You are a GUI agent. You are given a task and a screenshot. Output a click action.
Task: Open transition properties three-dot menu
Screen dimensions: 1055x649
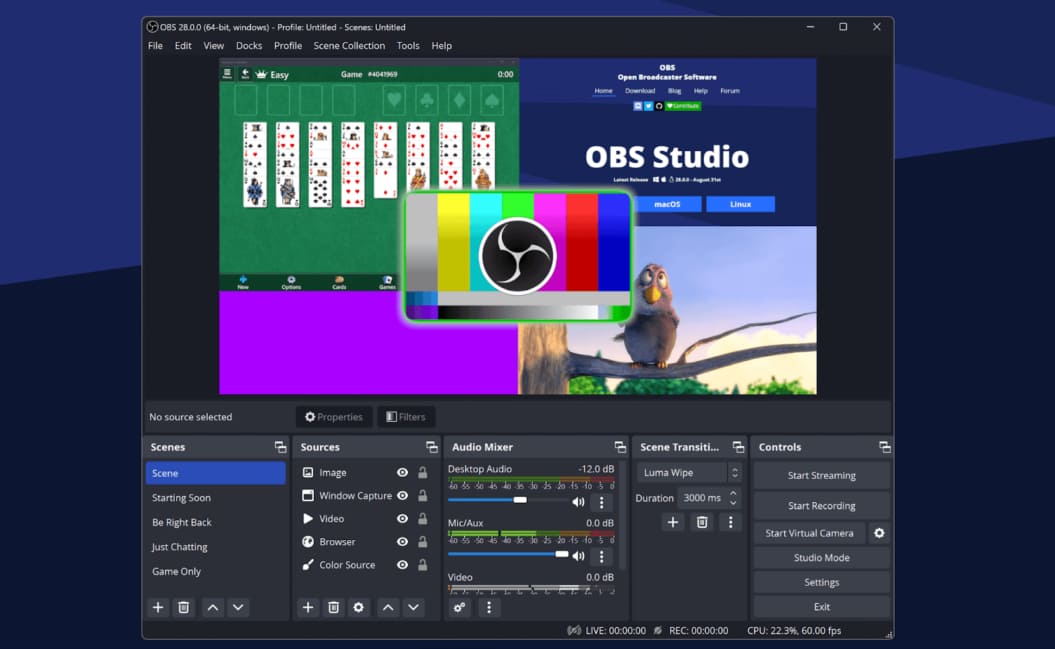[x=731, y=523]
